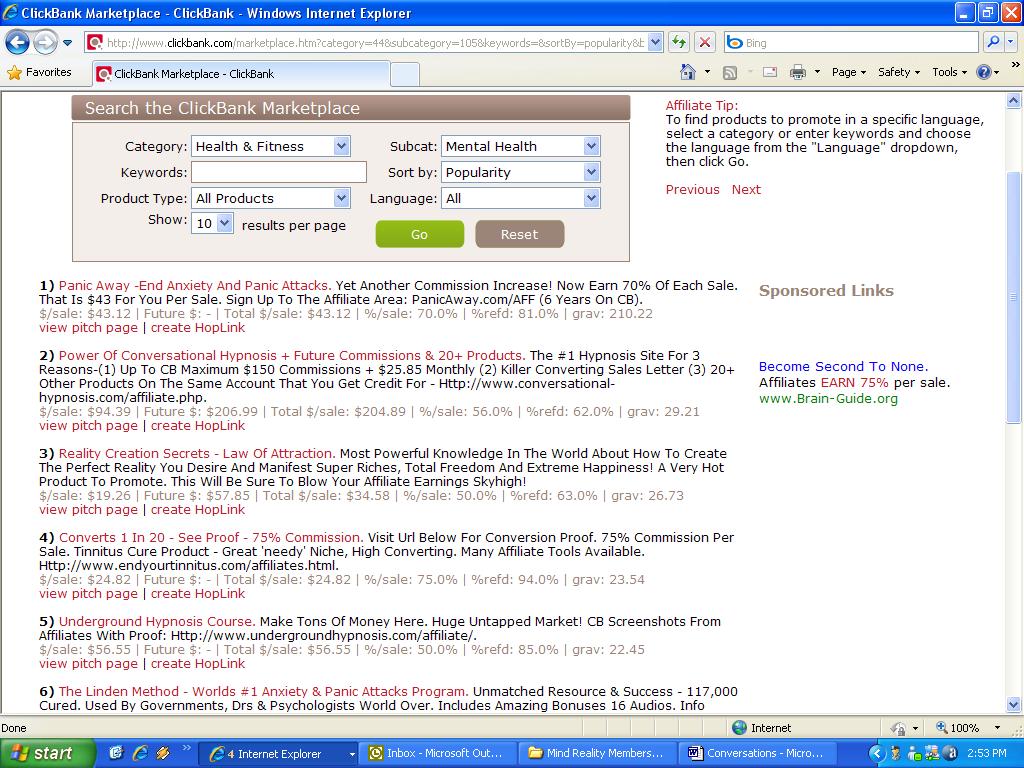Image resolution: width=1024 pixels, height=768 pixels.
Task: Switch to the Inbox - Microsoft Outlook taskbar item
Action: click(x=439, y=754)
